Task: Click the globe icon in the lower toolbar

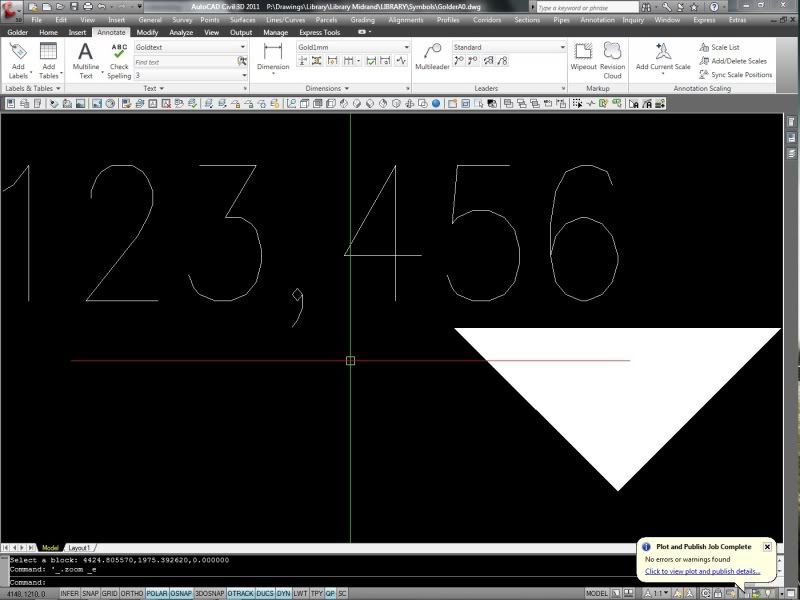Action: click(110, 104)
